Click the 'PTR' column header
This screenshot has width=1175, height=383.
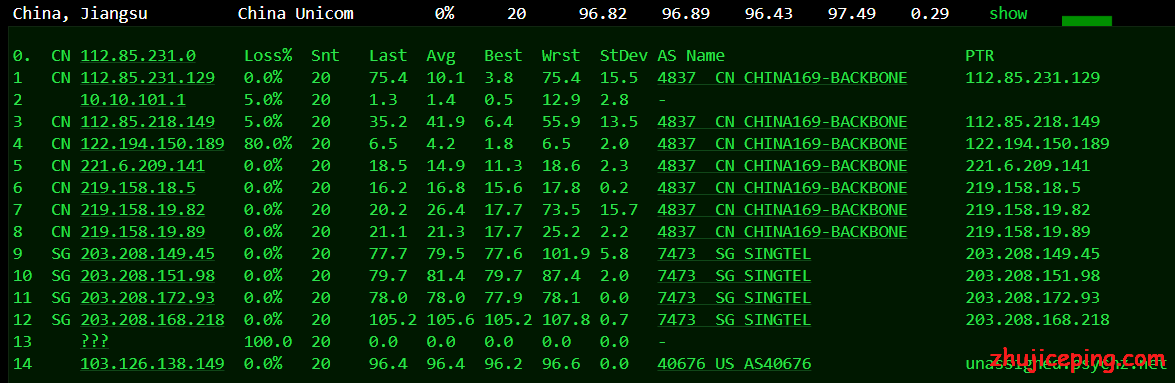(x=979, y=55)
